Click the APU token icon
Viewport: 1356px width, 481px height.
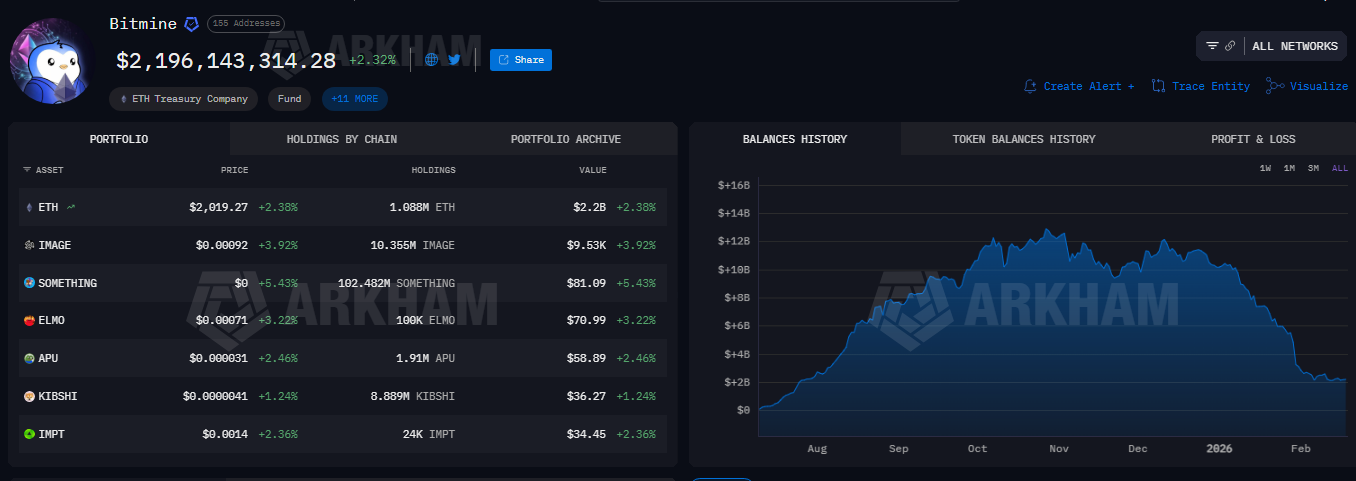(29, 358)
